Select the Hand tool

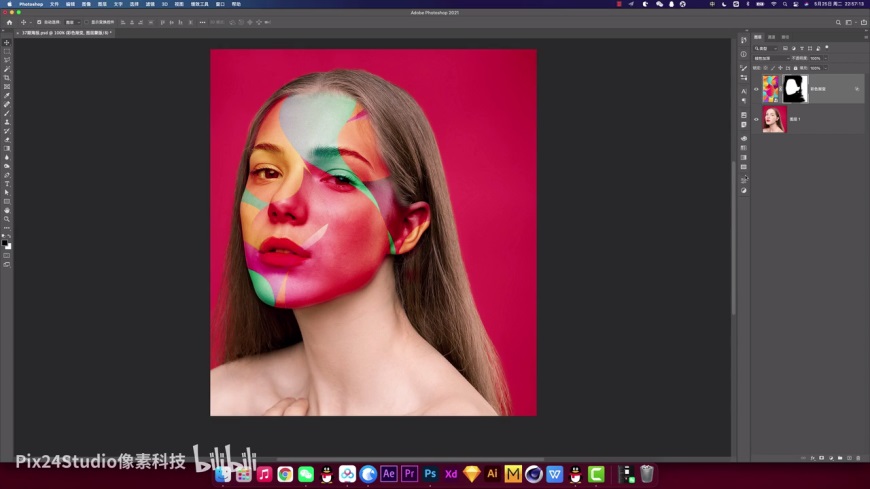pos(7,211)
